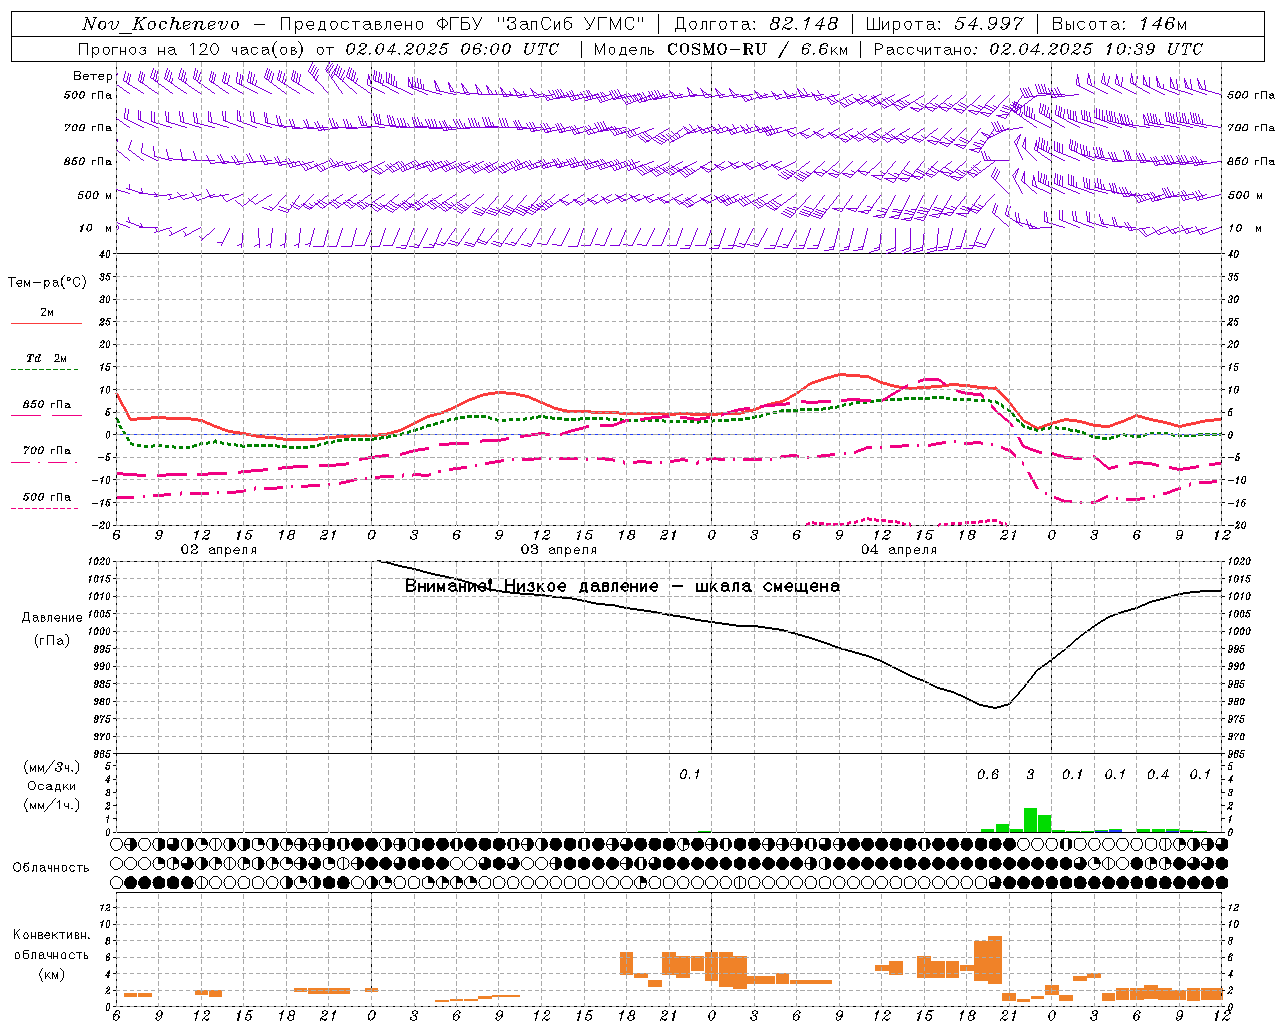Click the 700 гПа entry in temperature legend
The image size is (1280, 1024).
pyautogui.click(x=47, y=451)
